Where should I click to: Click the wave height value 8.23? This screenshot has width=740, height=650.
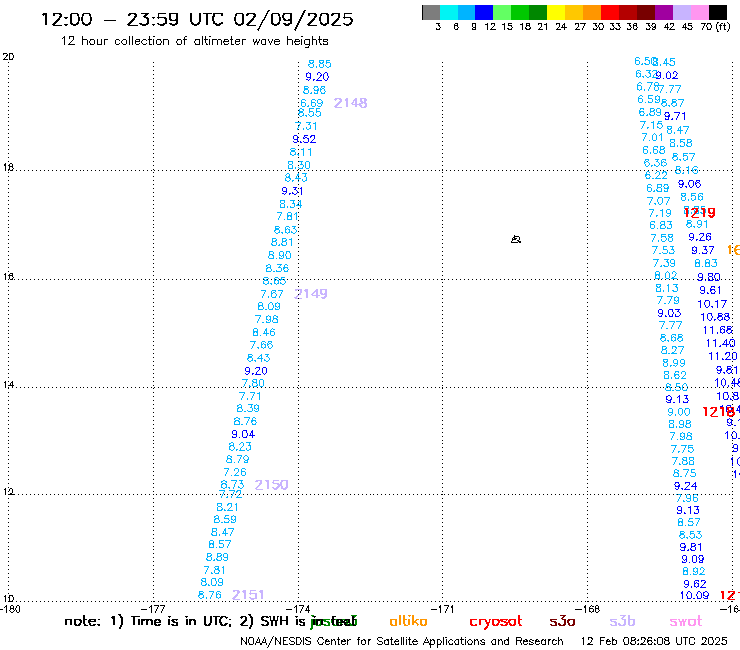pyautogui.click(x=240, y=447)
